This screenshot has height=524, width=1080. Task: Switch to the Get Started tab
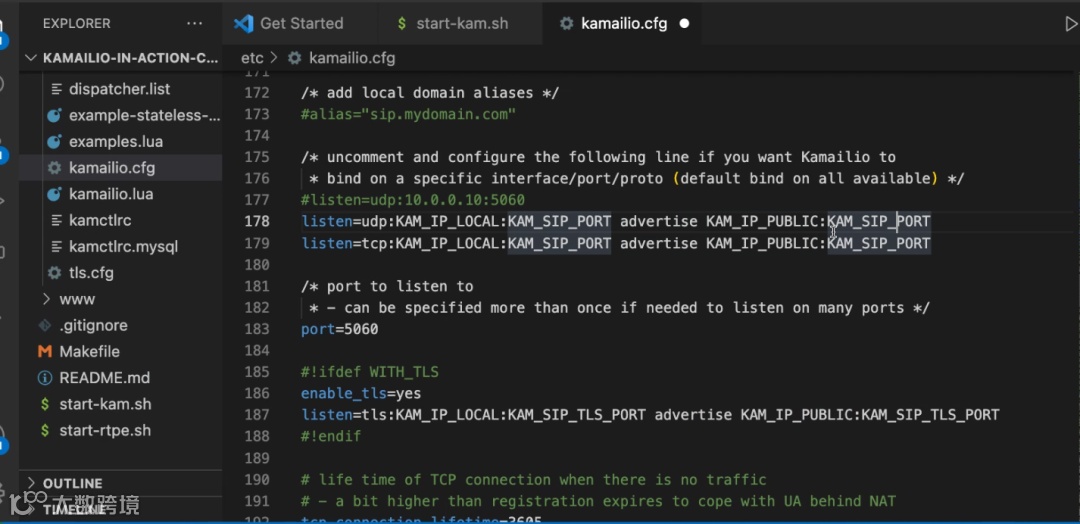[x=301, y=23]
